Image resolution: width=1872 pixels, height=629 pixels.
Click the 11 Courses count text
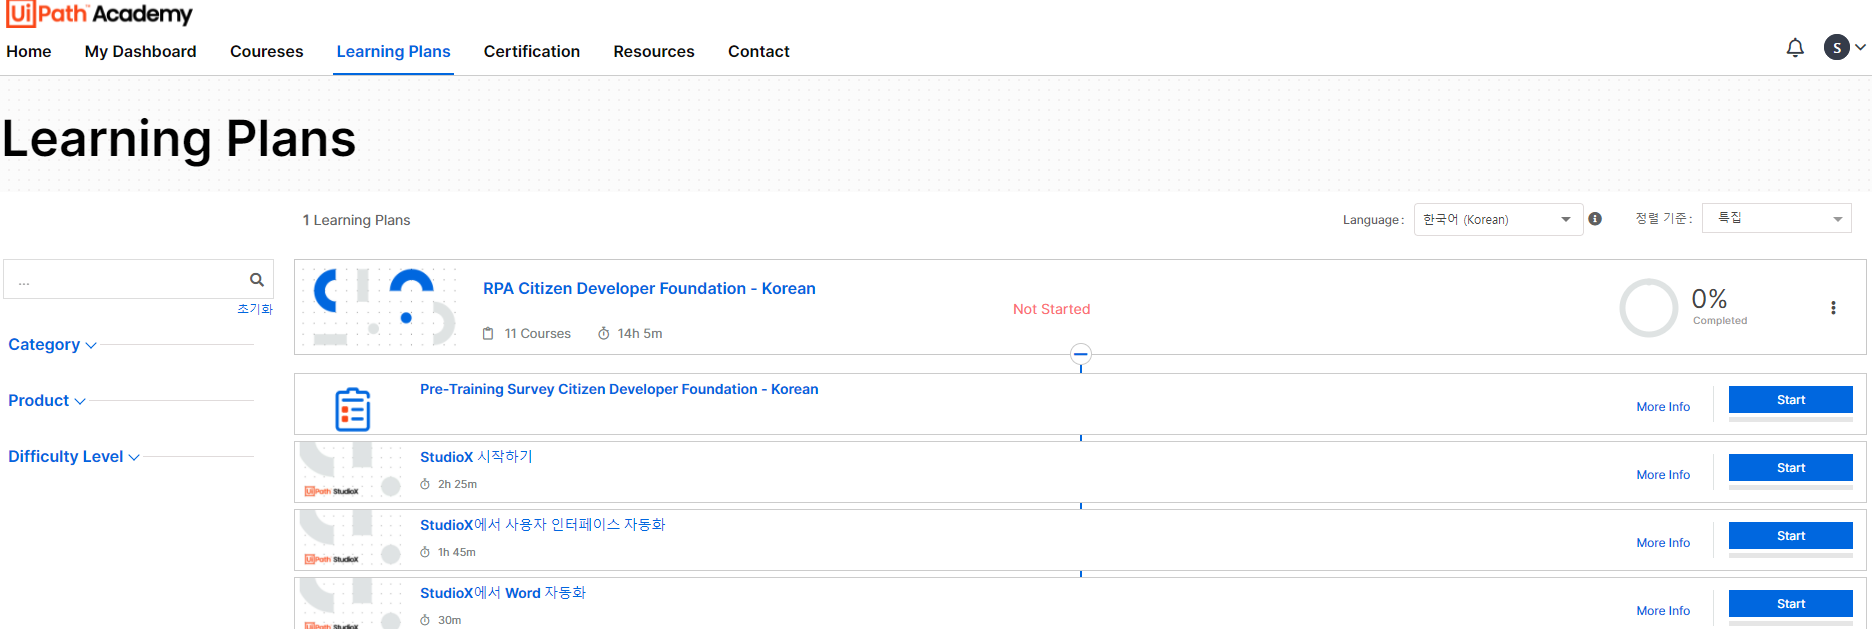click(x=537, y=334)
